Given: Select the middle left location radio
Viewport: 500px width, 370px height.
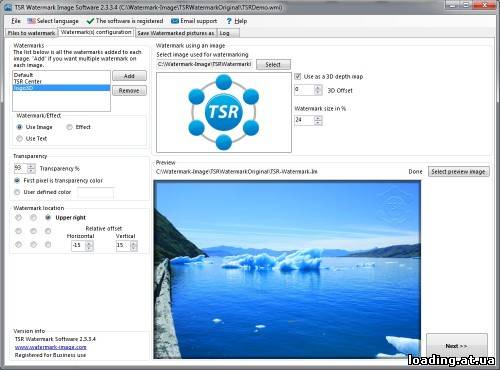Looking at the screenshot, I should (x=19, y=231).
